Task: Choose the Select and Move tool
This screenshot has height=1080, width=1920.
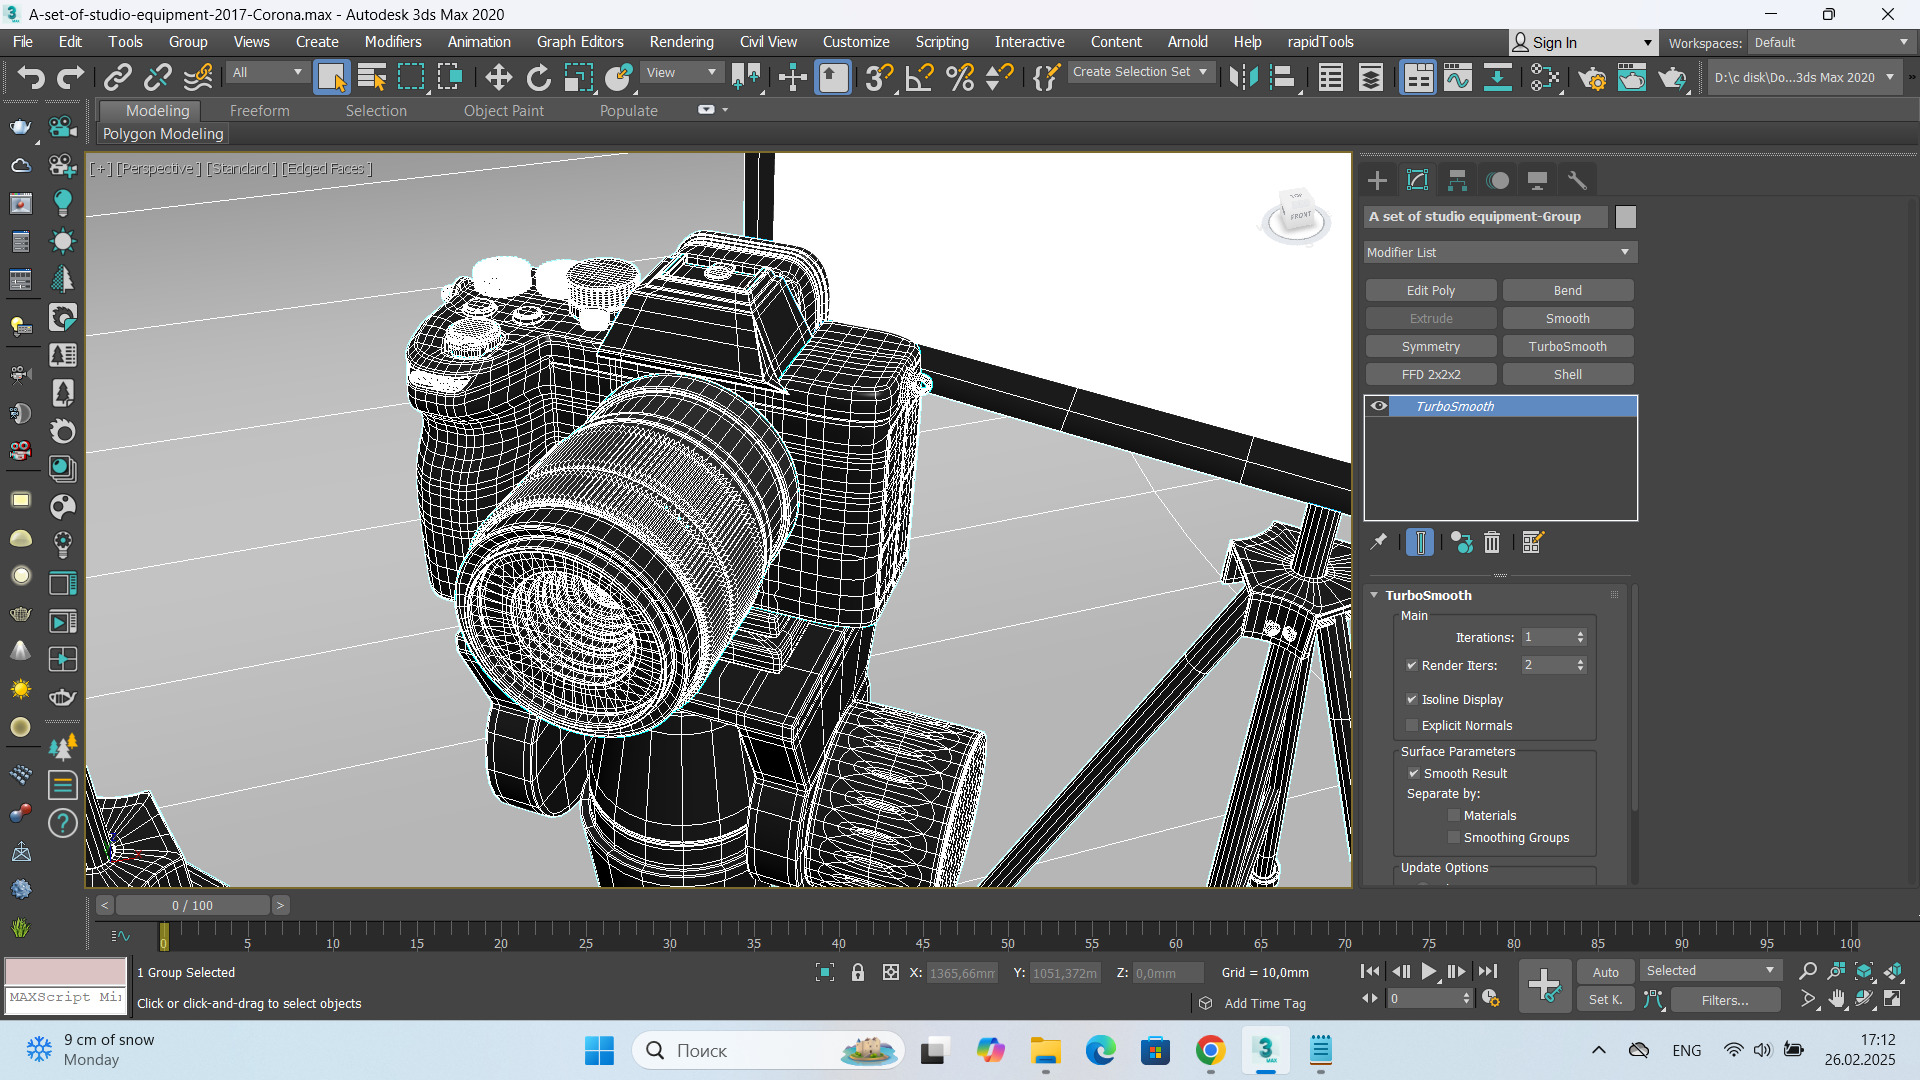Action: pyautogui.click(x=498, y=77)
